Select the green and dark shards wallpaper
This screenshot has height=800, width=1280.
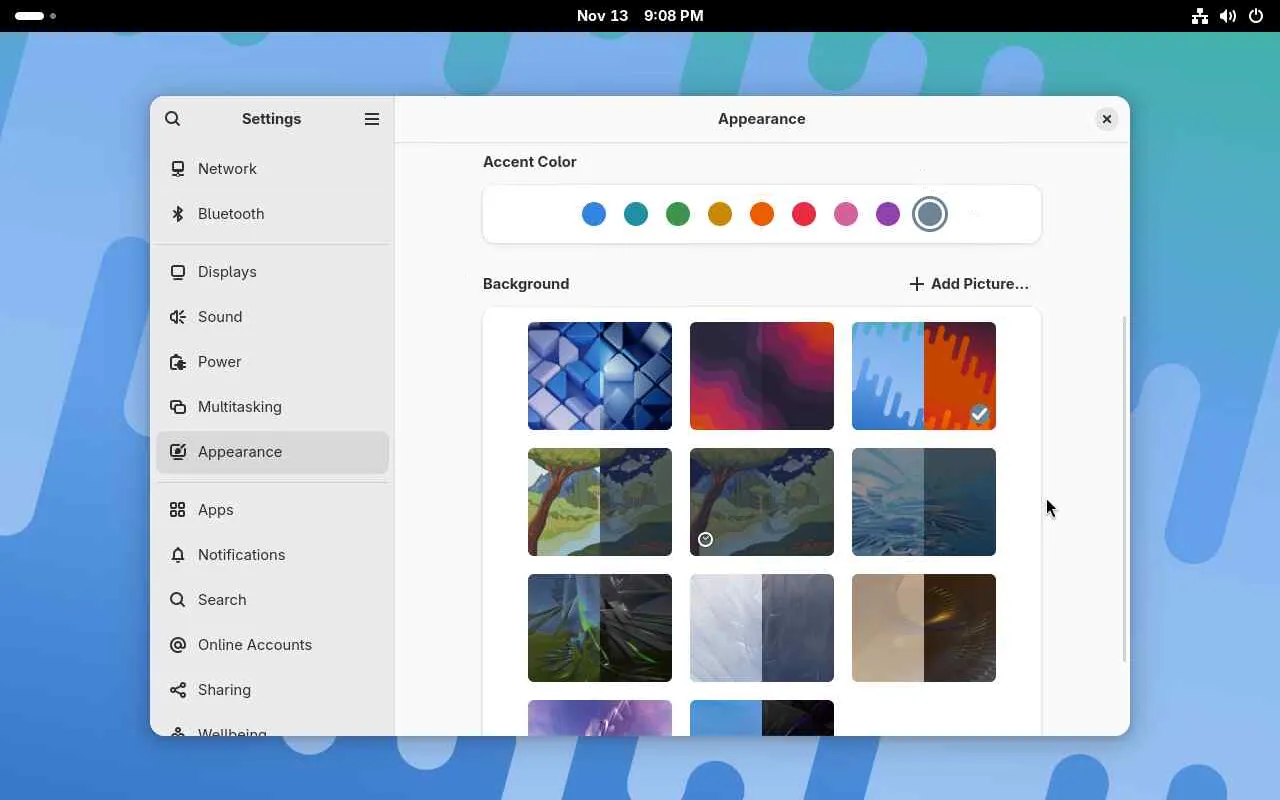(600, 628)
